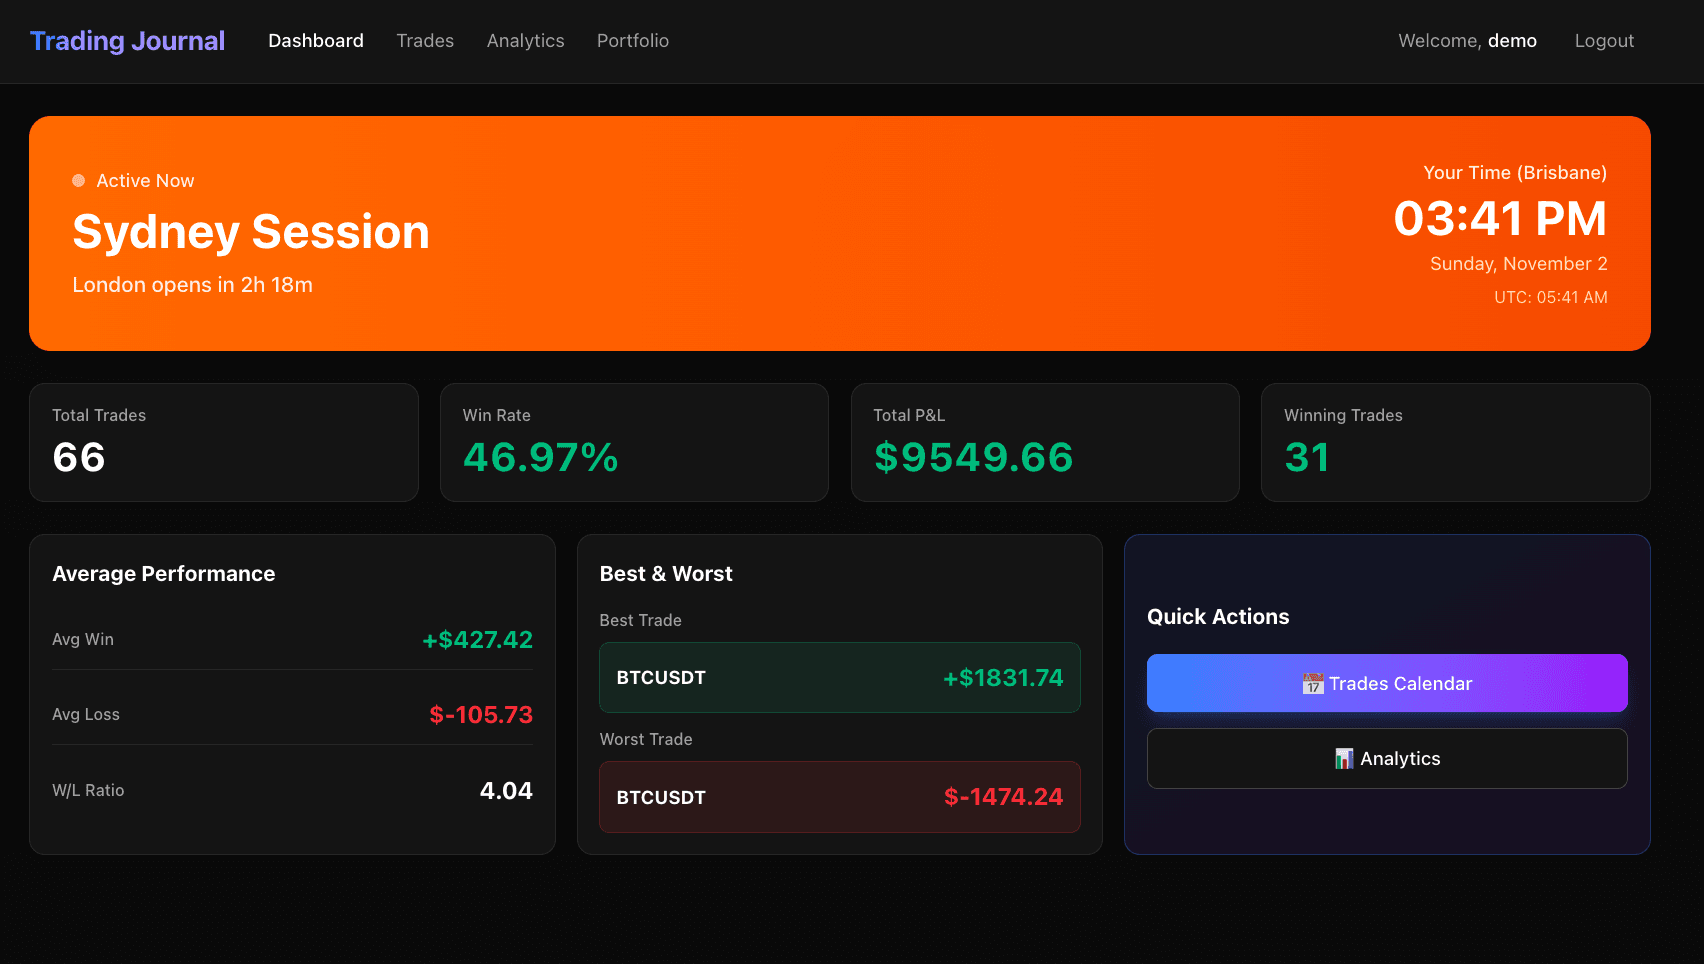
Task: Click the demo username link
Action: pos(1513,40)
